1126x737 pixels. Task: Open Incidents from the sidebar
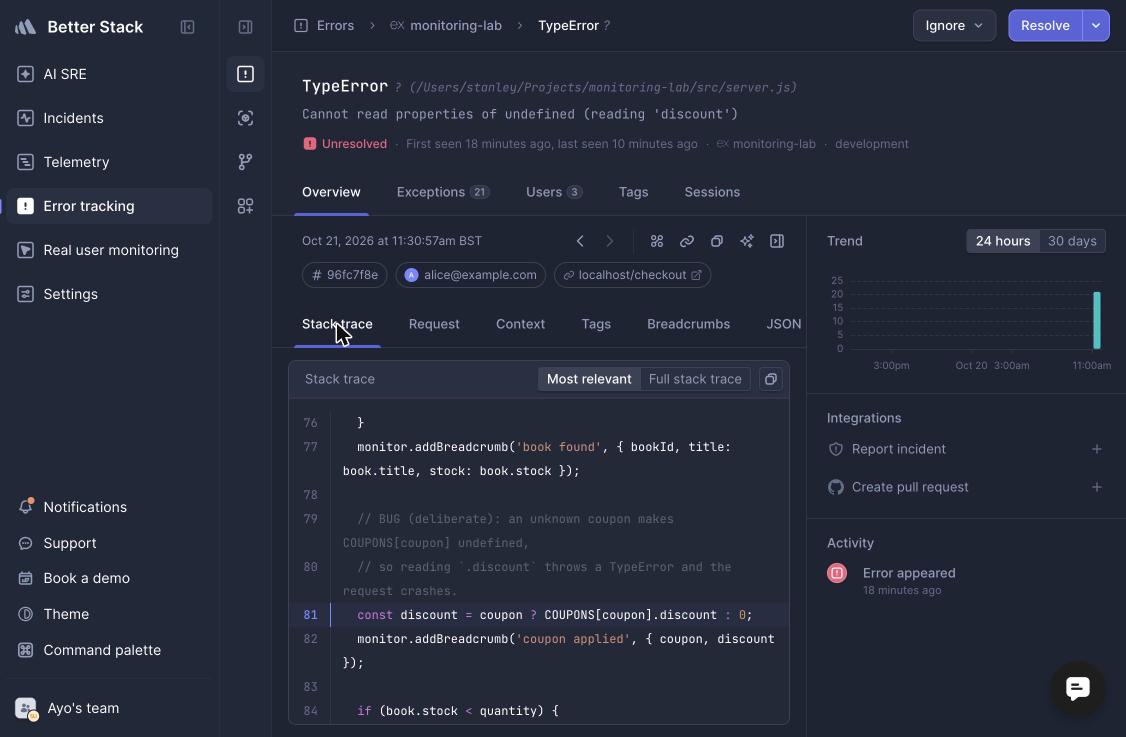109,118
